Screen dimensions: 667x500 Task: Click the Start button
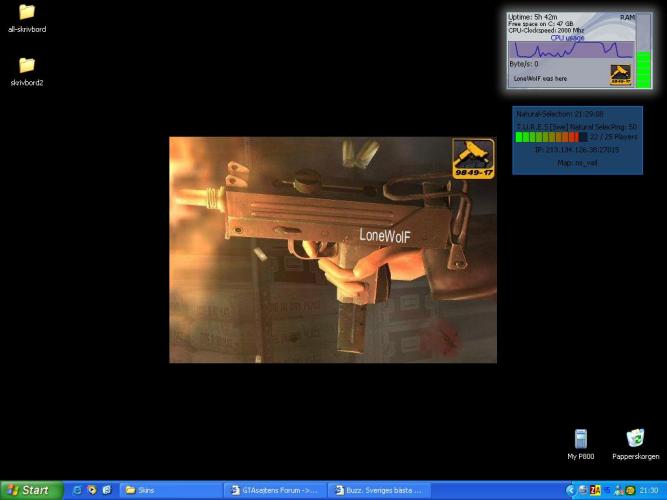click(x=31, y=490)
